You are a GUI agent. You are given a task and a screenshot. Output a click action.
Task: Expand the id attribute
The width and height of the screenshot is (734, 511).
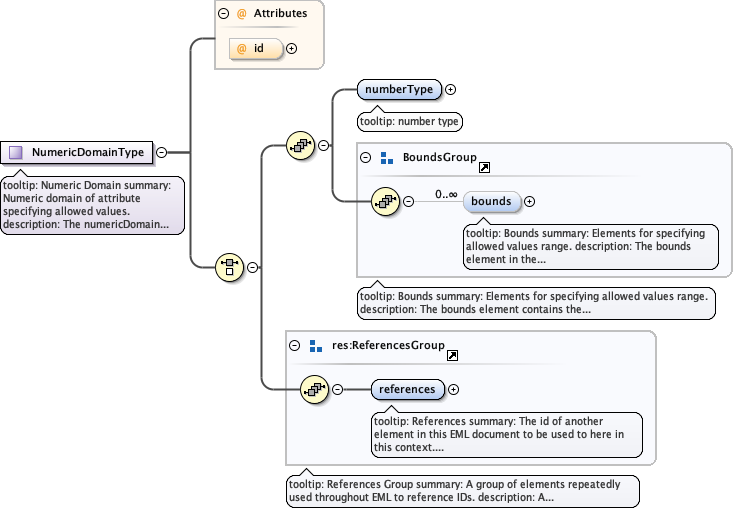(x=292, y=47)
